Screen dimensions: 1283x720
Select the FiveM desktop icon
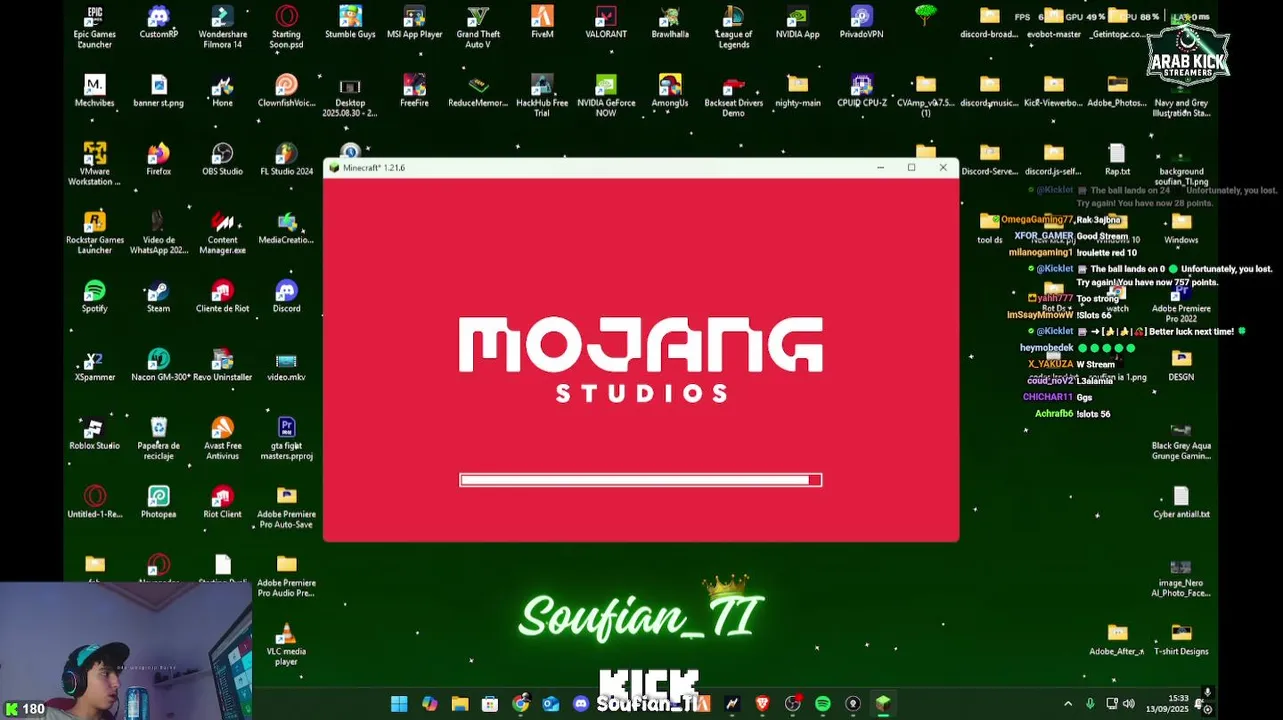(542, 24)
